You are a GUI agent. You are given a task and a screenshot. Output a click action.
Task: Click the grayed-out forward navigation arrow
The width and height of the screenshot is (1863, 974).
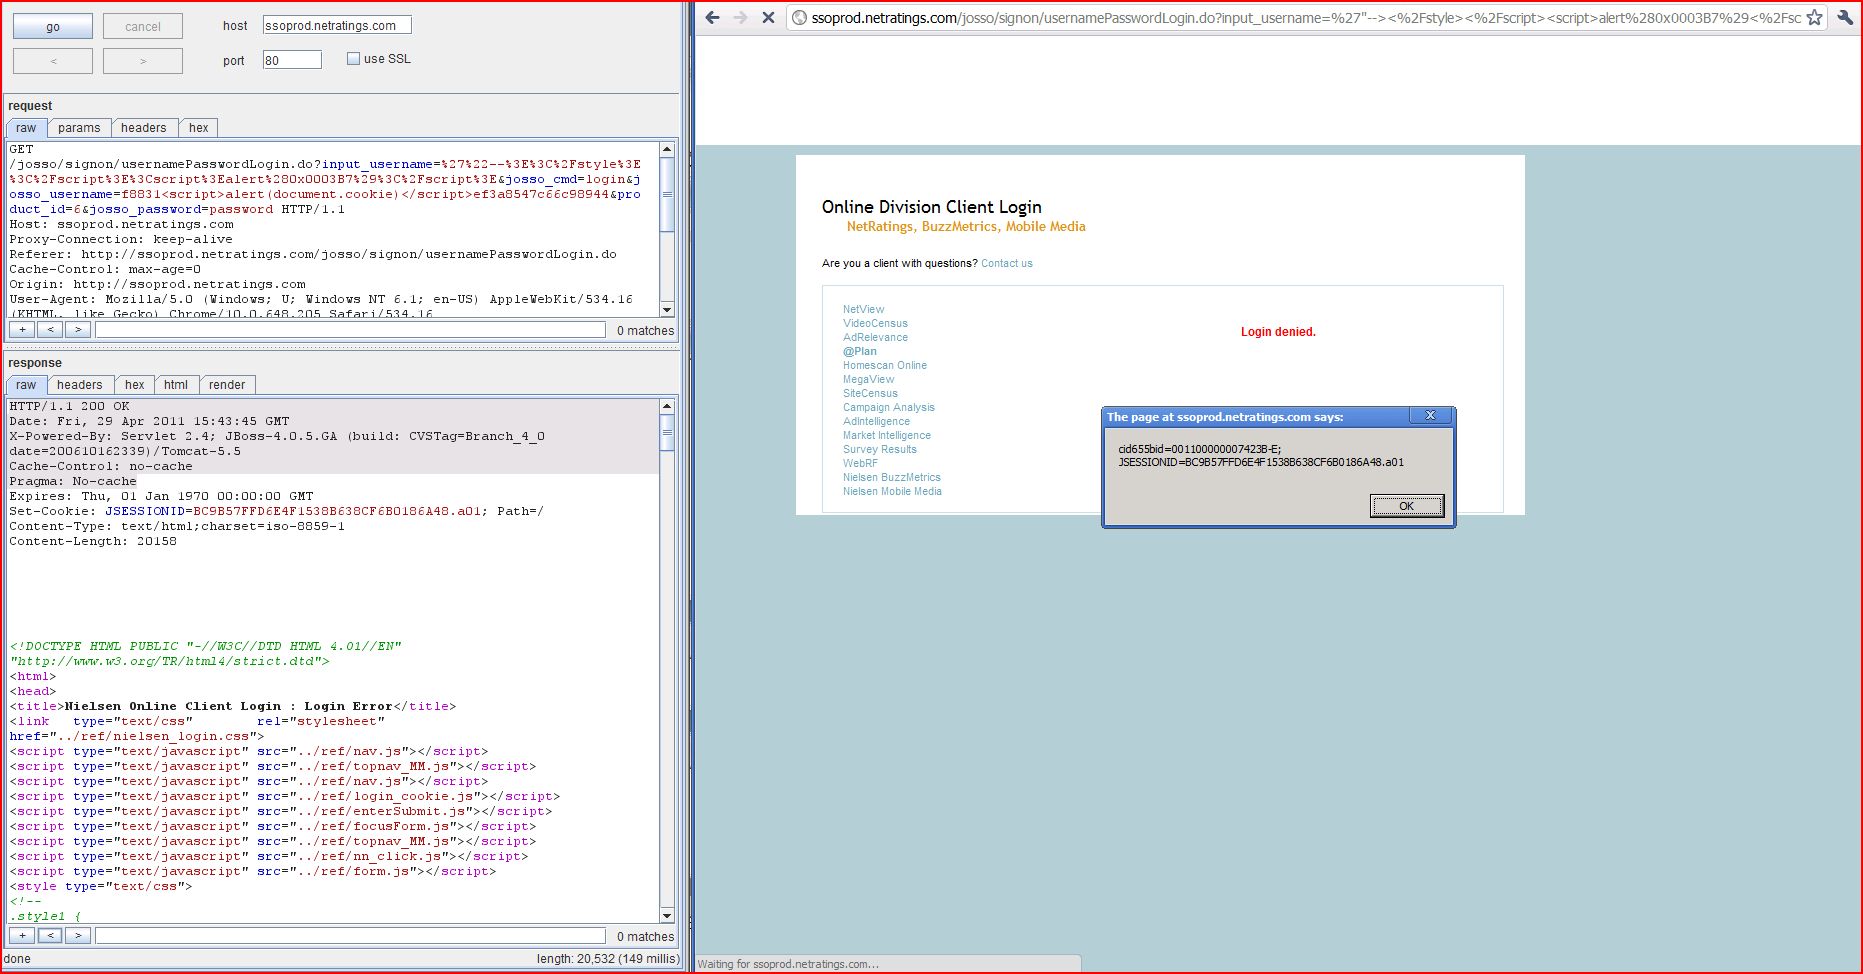tap(738, 17)
